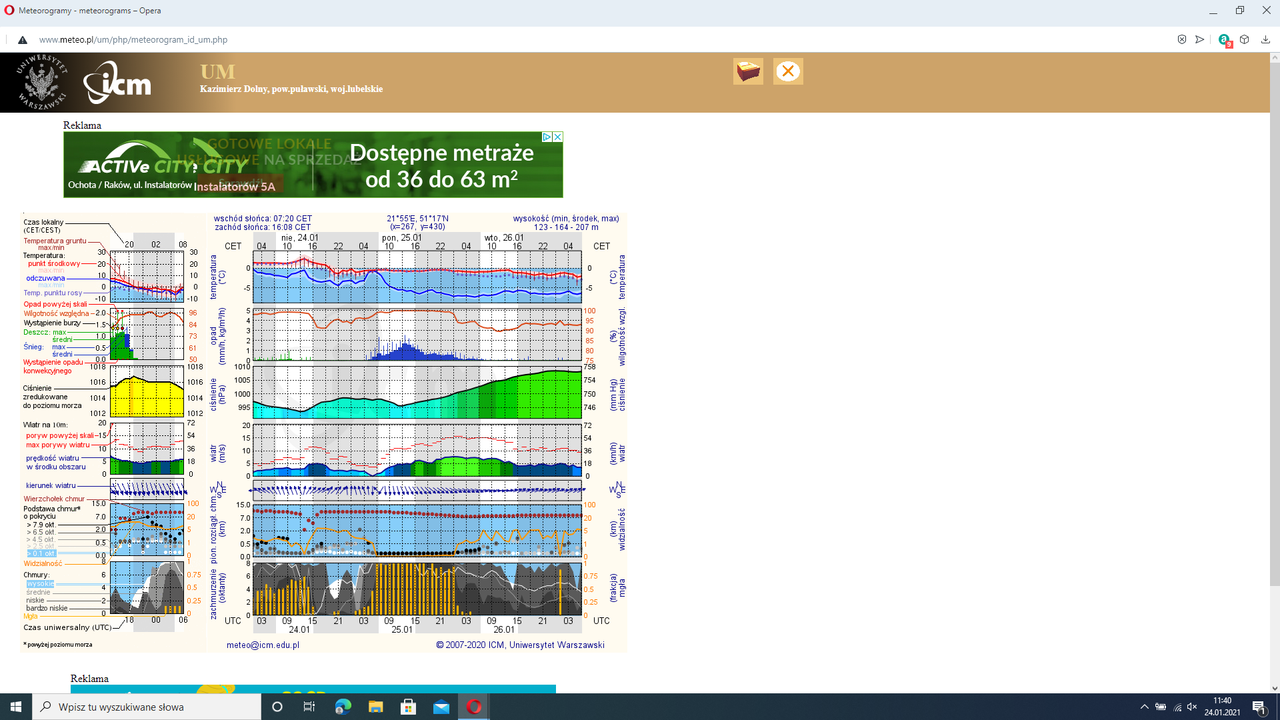Screen dimensions: 1280x720
Task: Click the '© 2007-2020 ICM, Uniwersytet Warszawski' text
Action: (x=520, y=645)
